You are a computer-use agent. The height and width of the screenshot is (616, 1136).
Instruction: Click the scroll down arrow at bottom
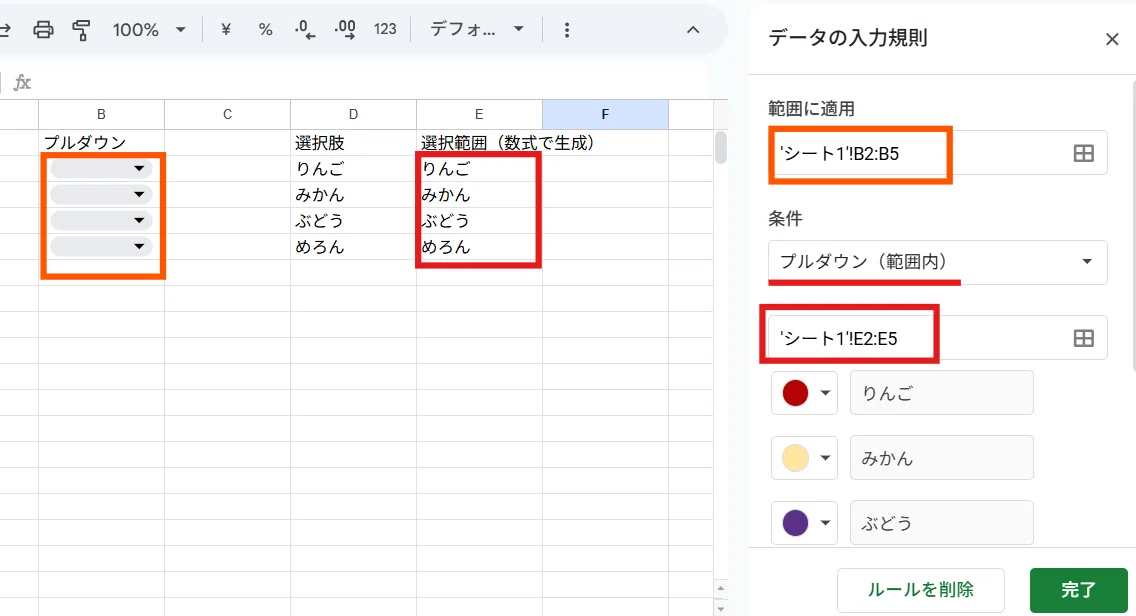tap(720, 608)
